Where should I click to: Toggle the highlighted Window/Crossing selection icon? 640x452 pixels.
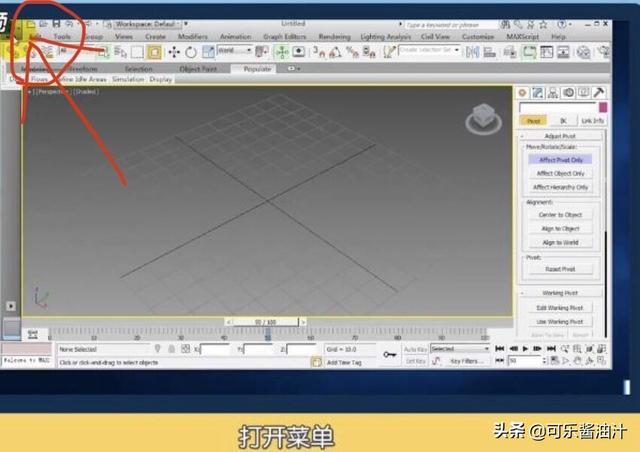tap(154, 52)
